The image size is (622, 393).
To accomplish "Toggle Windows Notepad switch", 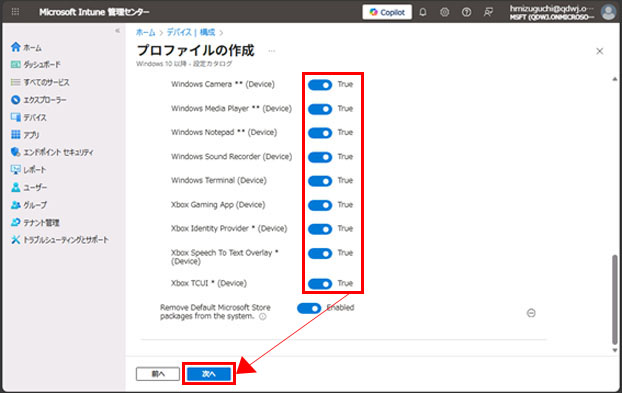I will tap(320, 133).
